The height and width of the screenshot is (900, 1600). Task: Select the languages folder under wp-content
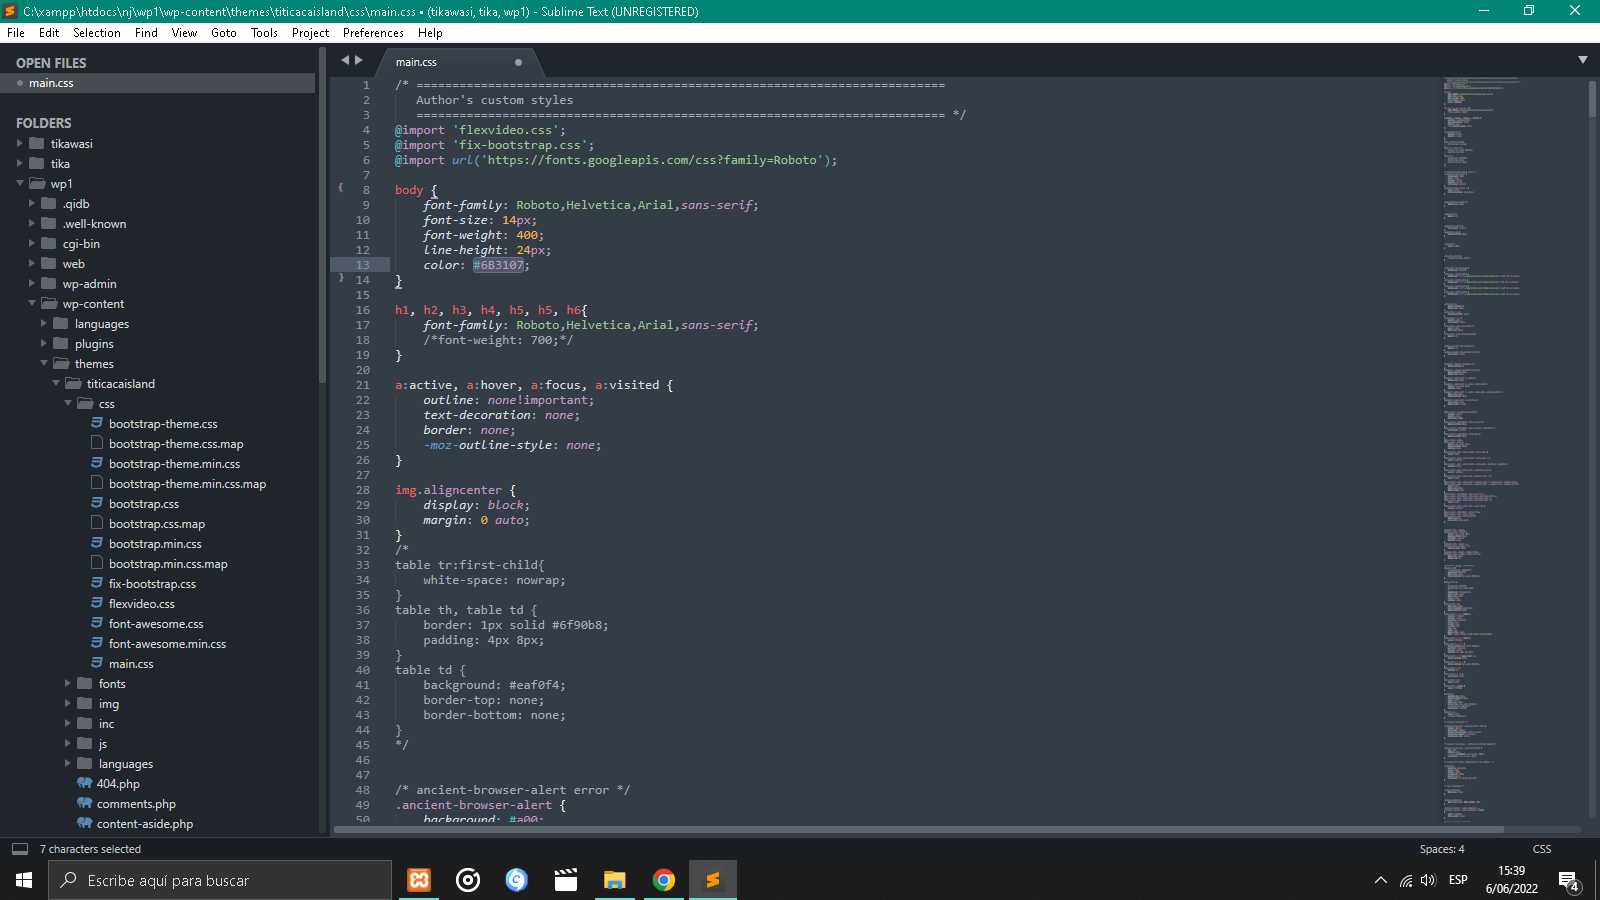click(102, 324)
